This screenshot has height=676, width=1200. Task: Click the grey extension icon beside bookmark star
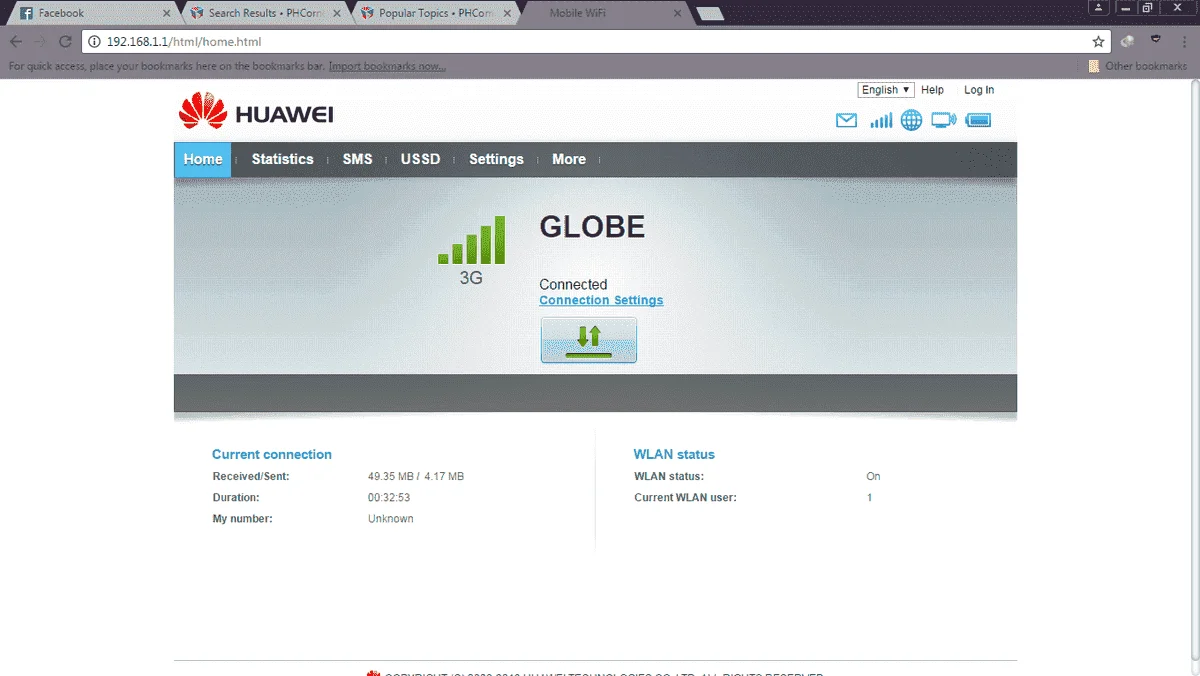[x=1127, y=42]
